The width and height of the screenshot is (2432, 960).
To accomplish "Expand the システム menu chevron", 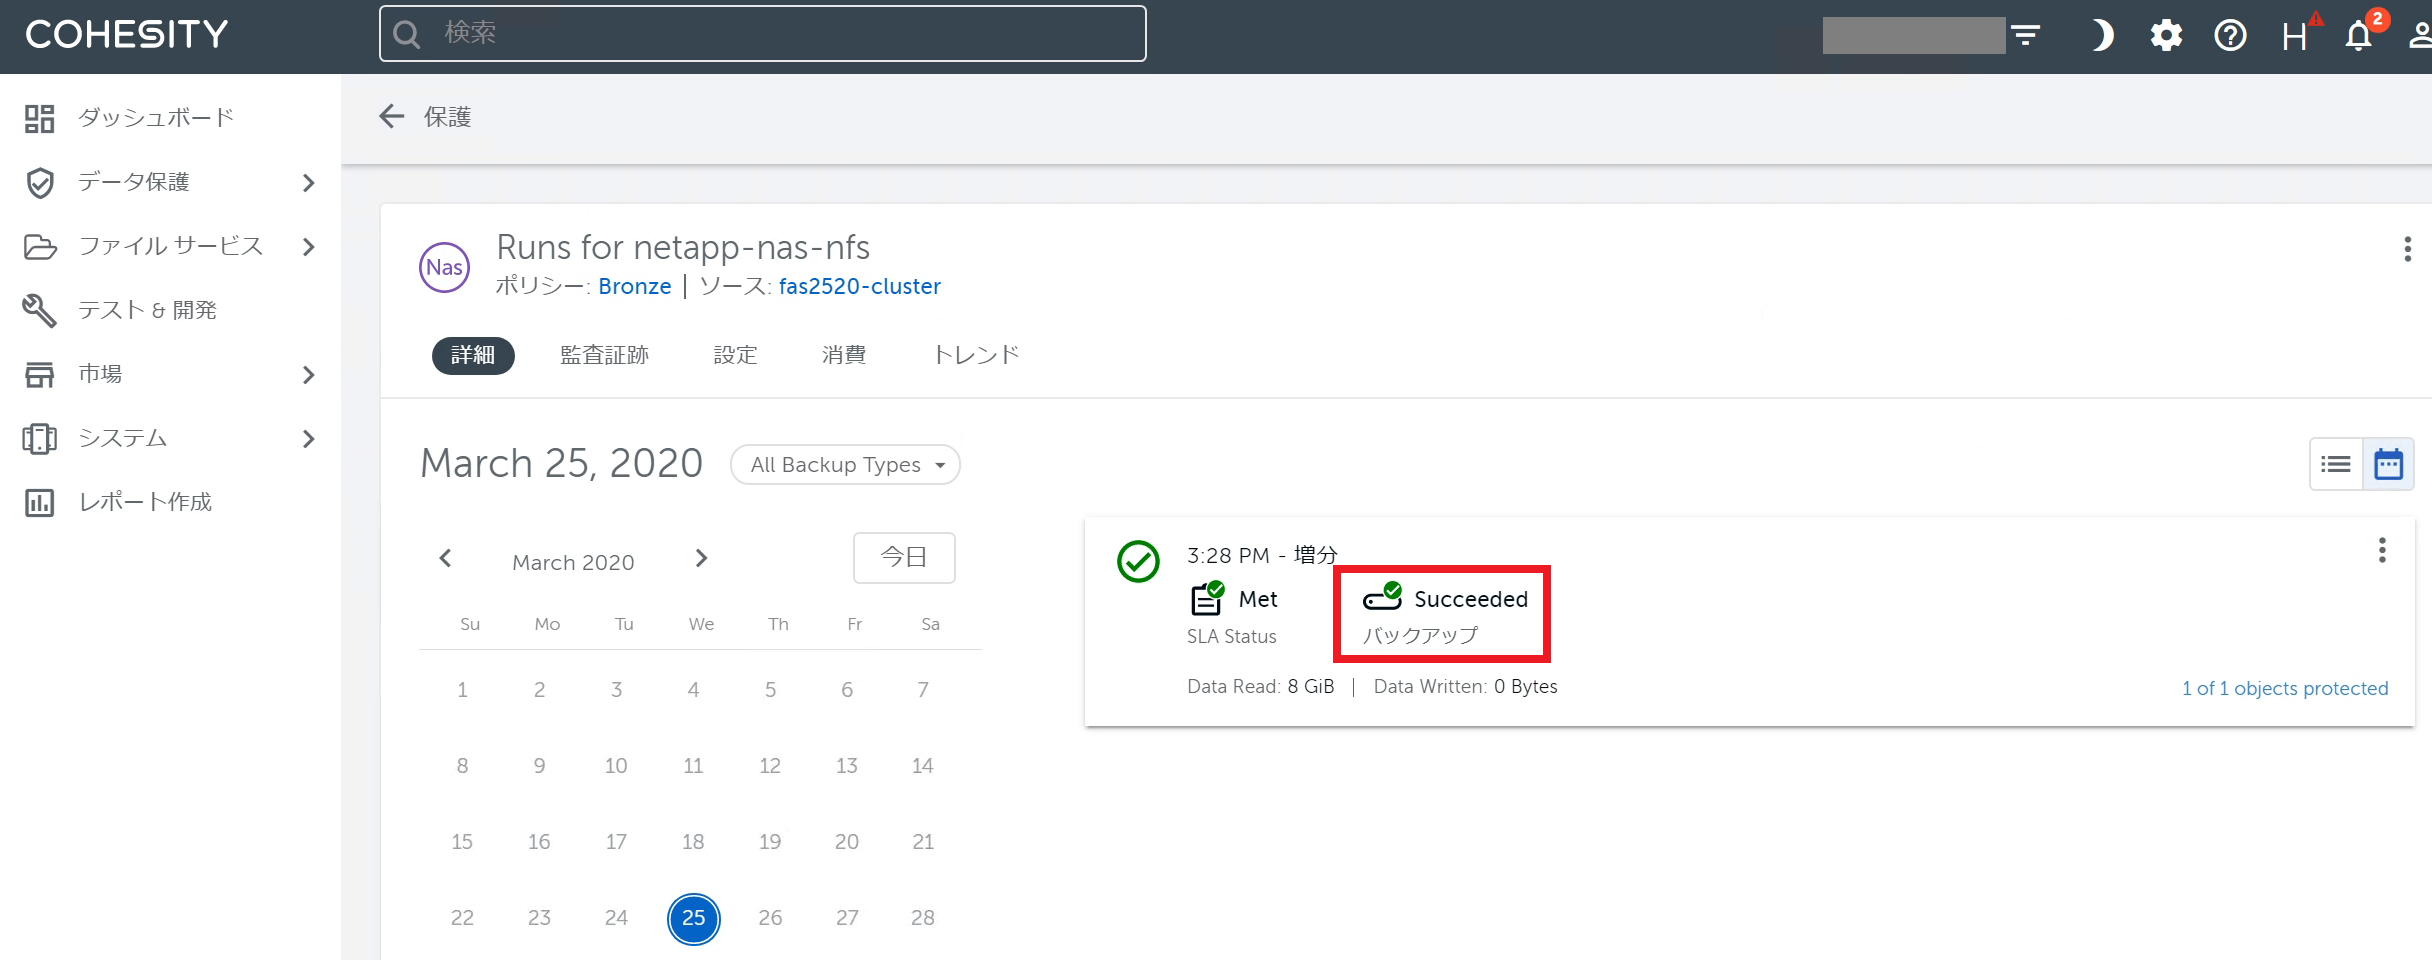I will tap(308, 439).
